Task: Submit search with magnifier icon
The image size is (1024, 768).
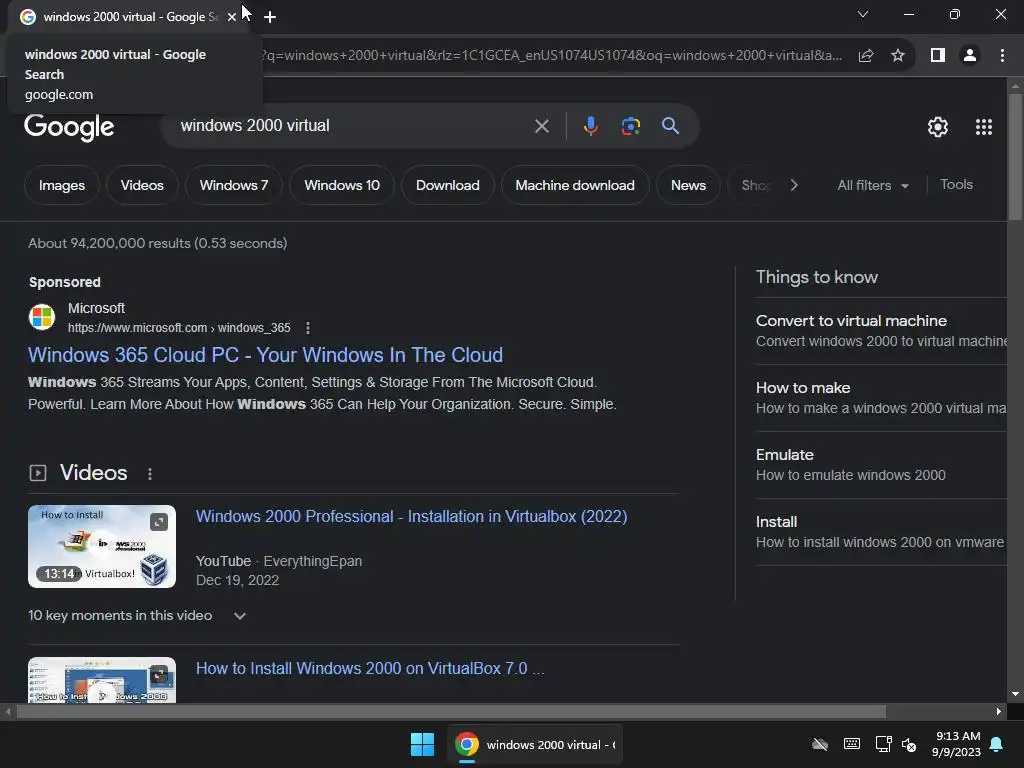Action: pyautogui.click(x=670, y=126)
